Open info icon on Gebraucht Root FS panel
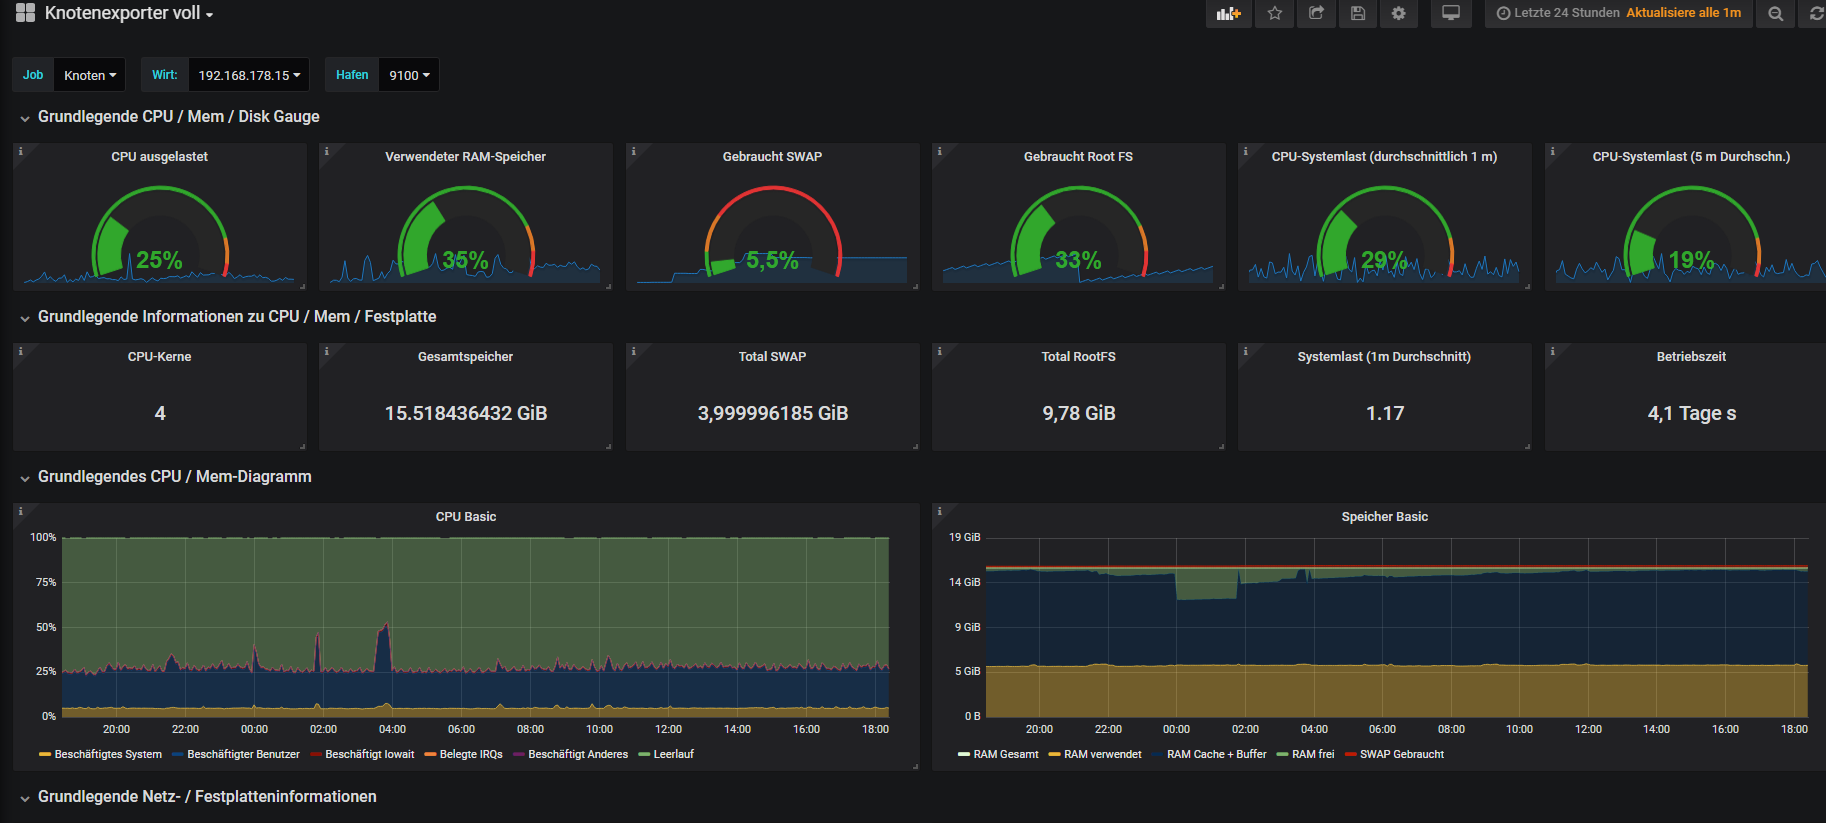This screenshot has width=1826, height=823. pyautogui.click(x=939, y=151)
